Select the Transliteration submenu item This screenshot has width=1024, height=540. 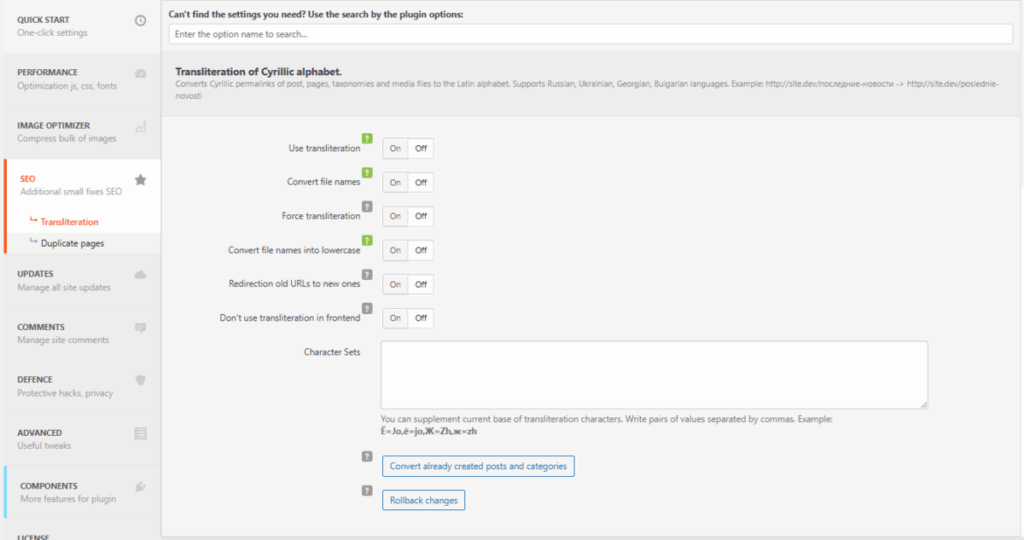(x=69, y=222)
